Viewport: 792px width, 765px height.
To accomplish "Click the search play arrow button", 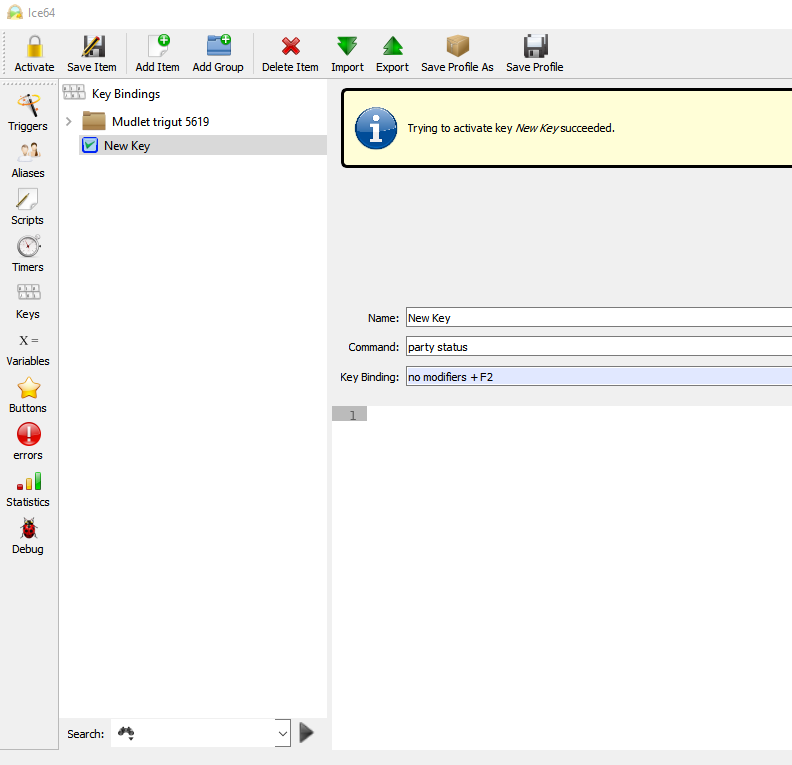I will click(306, 733).
